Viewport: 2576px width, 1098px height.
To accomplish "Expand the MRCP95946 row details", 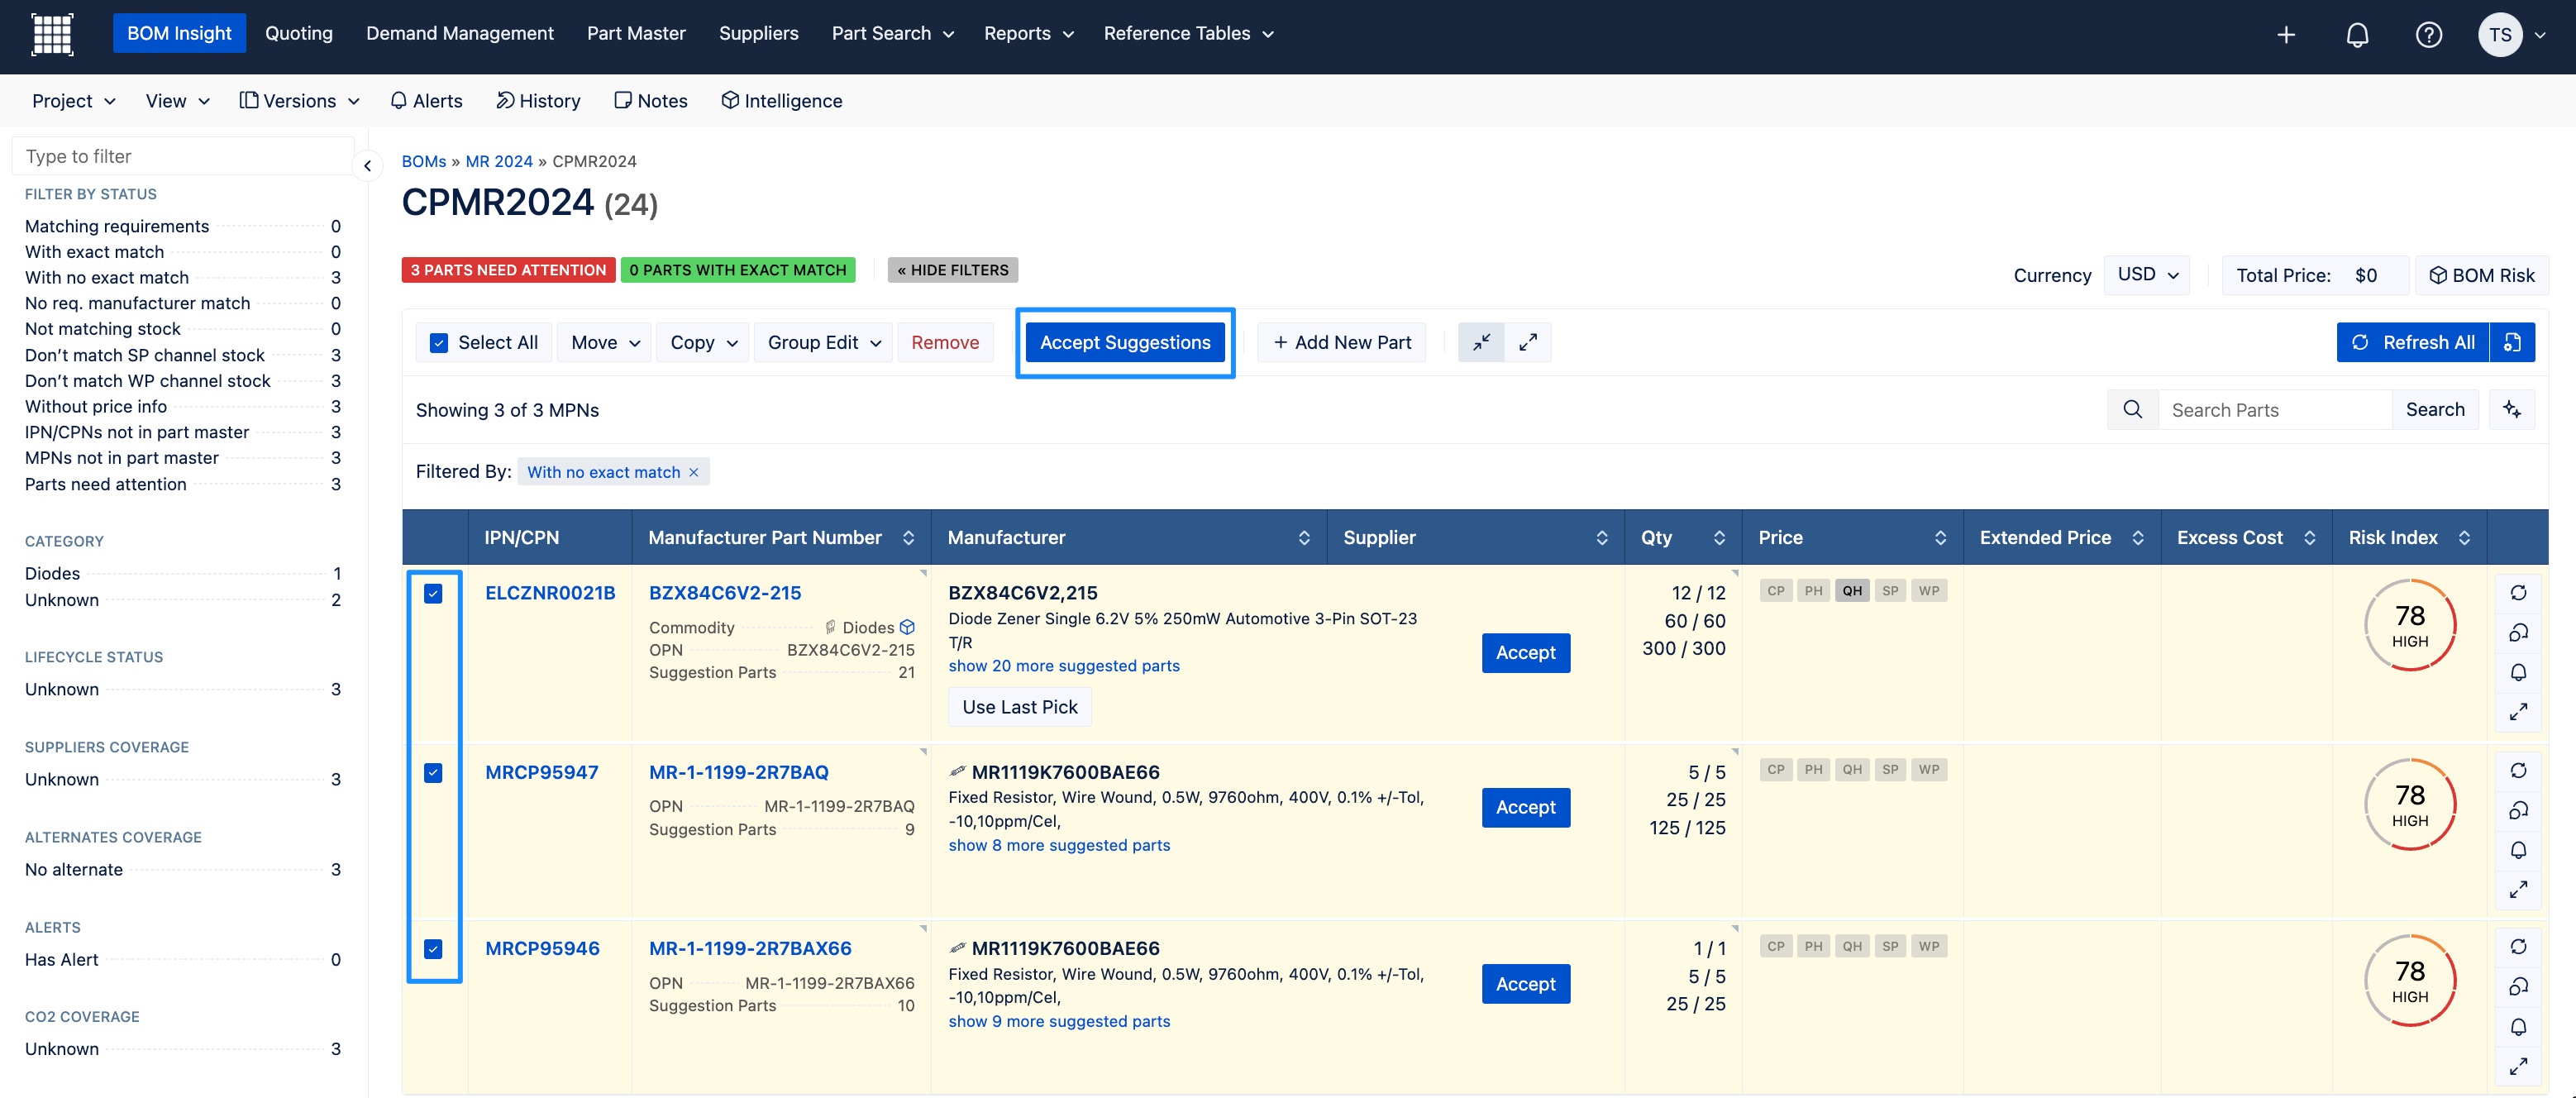I will coord(2518,1066).
